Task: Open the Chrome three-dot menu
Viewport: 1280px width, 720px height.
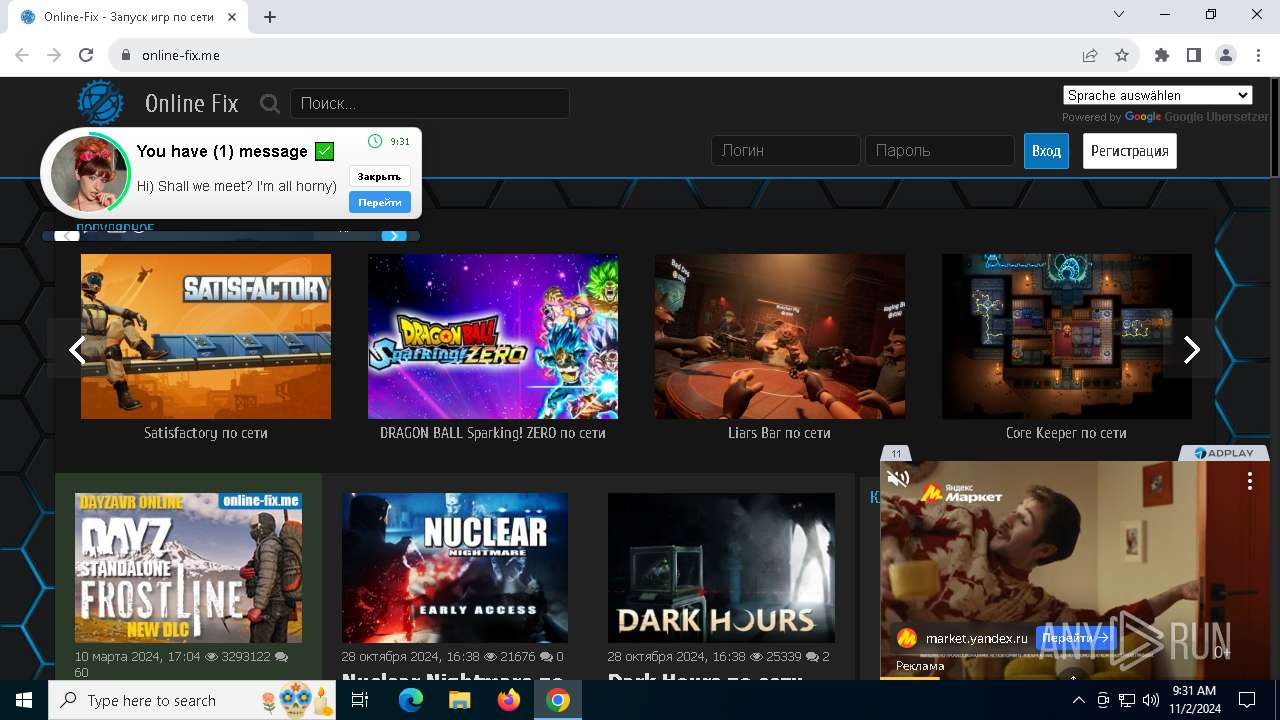Action: pos(1257,55)
